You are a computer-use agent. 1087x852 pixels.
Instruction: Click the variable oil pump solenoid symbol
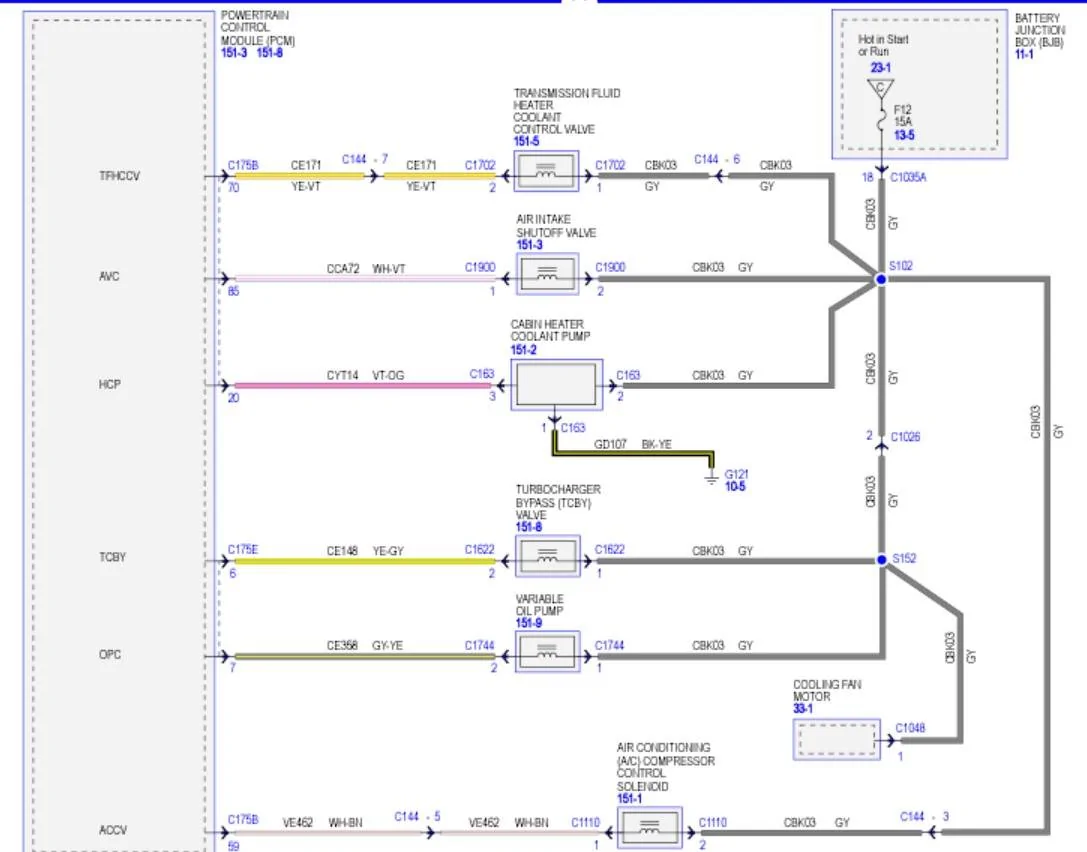[x=548, y=652]
